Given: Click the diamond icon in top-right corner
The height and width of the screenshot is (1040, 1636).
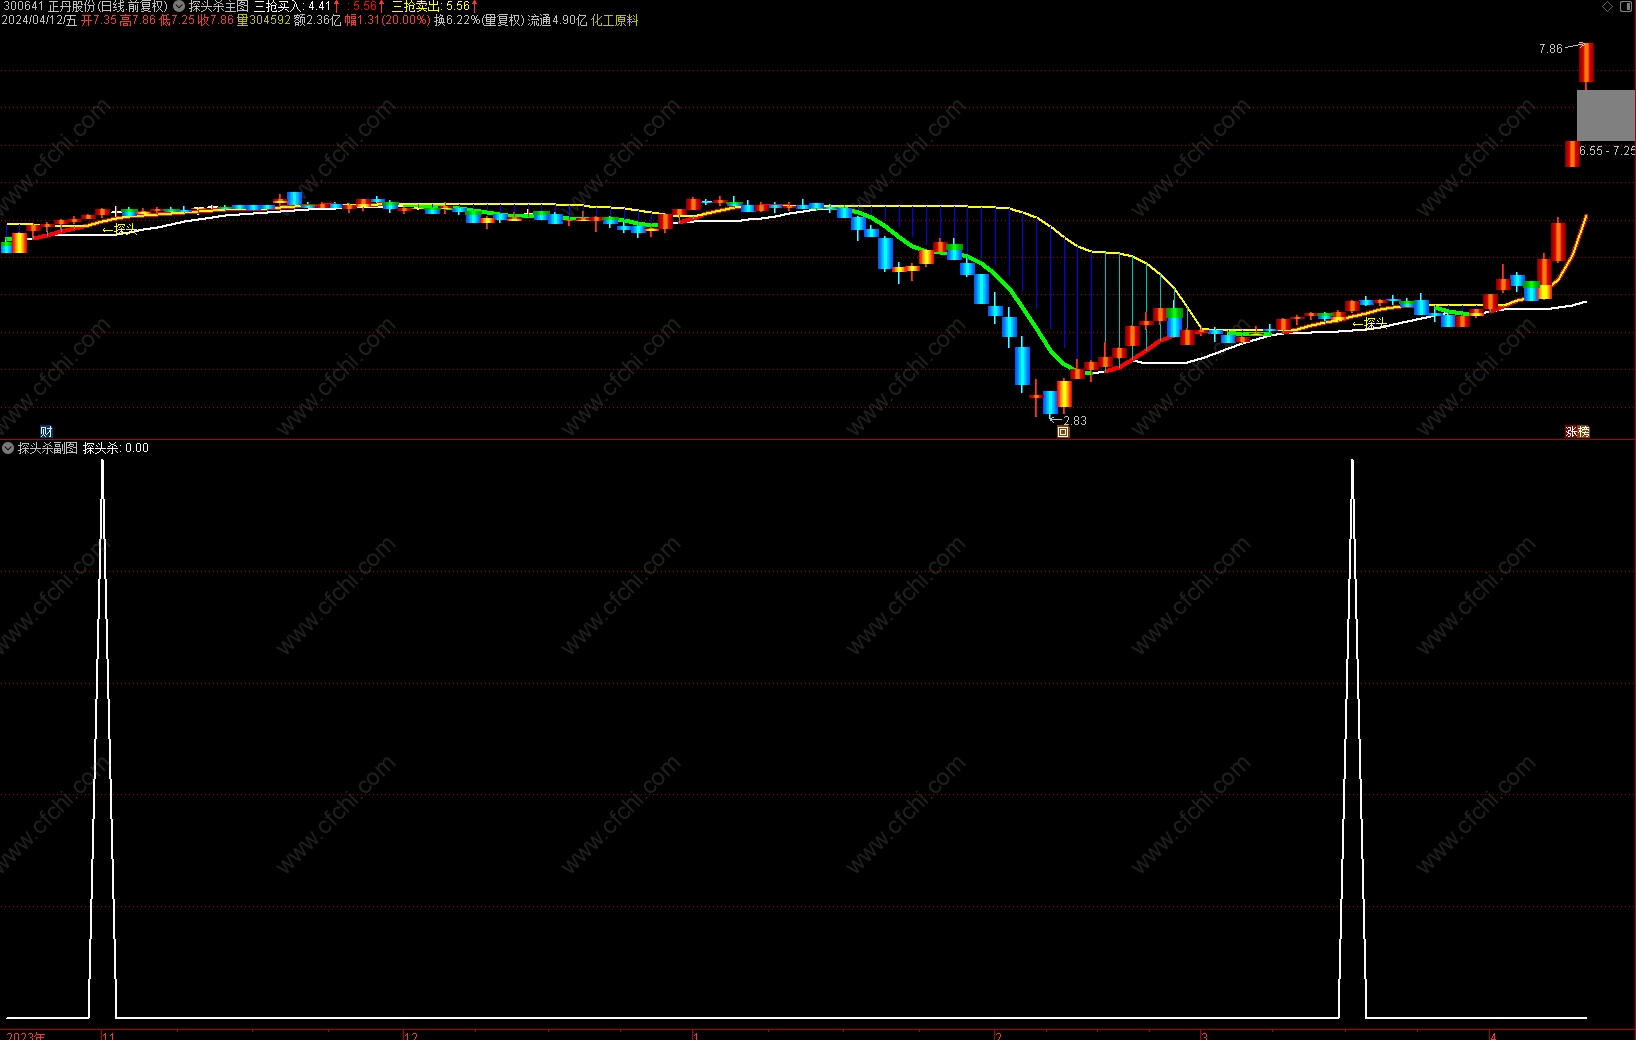Looking at the screenshot, I should (1608, 6).
